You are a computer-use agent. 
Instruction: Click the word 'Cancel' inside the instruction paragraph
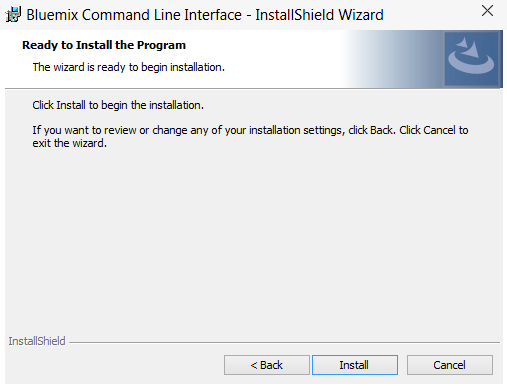pos(439,130)
